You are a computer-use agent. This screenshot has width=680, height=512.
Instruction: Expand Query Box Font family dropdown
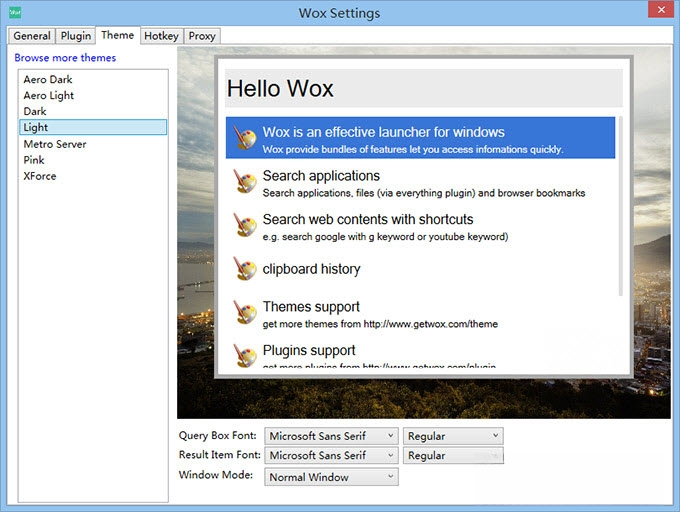(x=331, y=436)
